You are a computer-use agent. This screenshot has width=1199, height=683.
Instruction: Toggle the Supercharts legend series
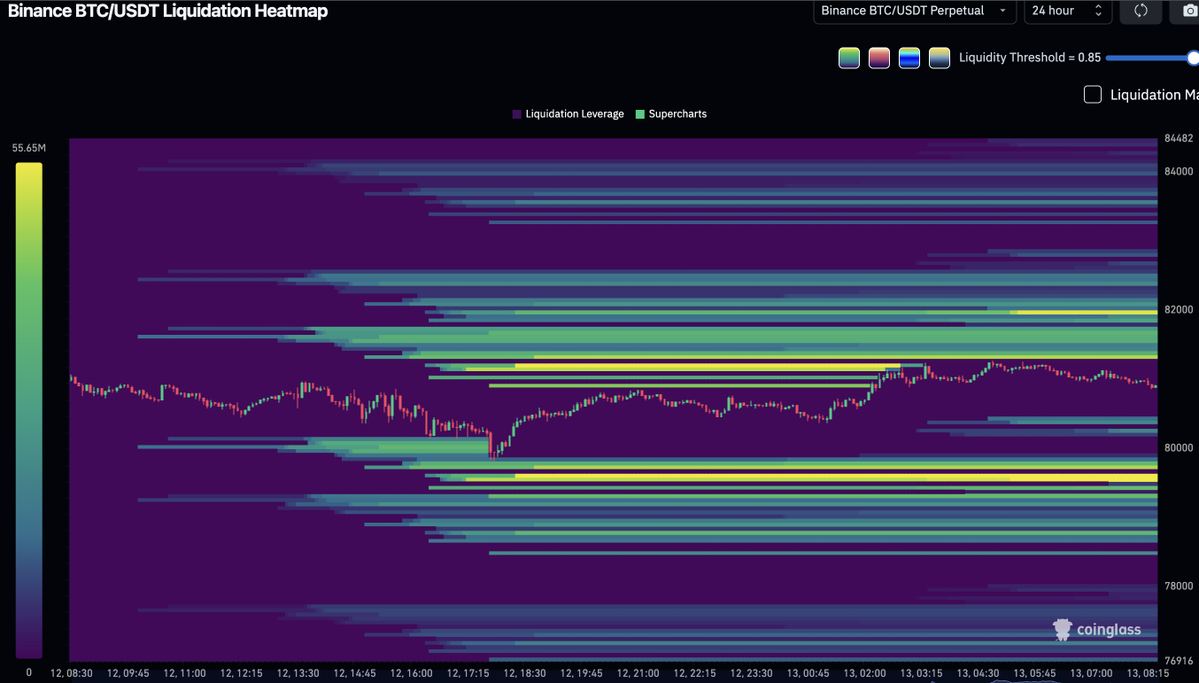click(671, 114)
